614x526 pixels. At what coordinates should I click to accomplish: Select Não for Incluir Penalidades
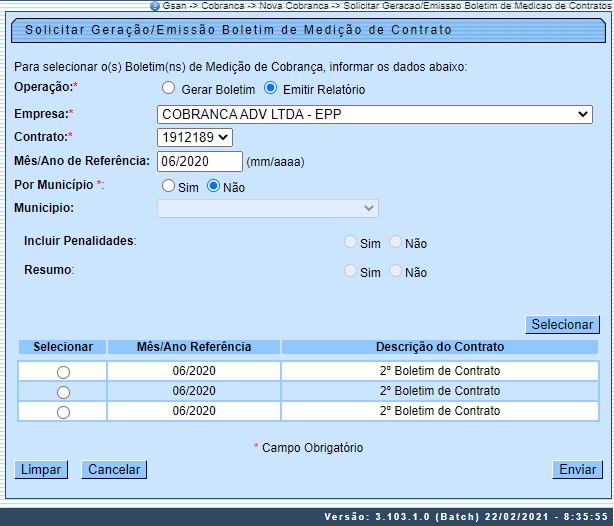[396, 242]
